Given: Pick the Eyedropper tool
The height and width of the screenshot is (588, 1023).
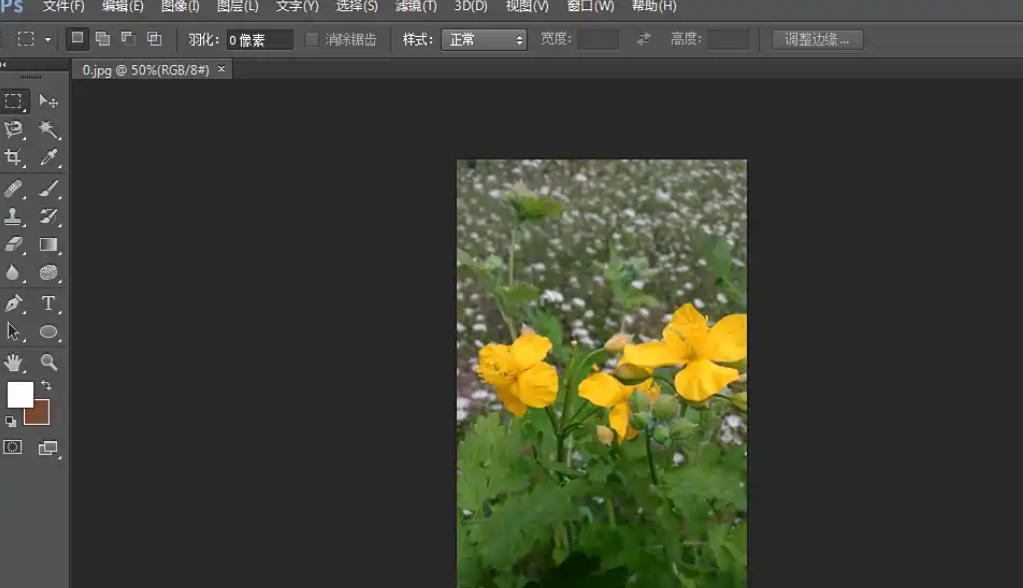Looking at the screenshot, I should tap(48, 156).
